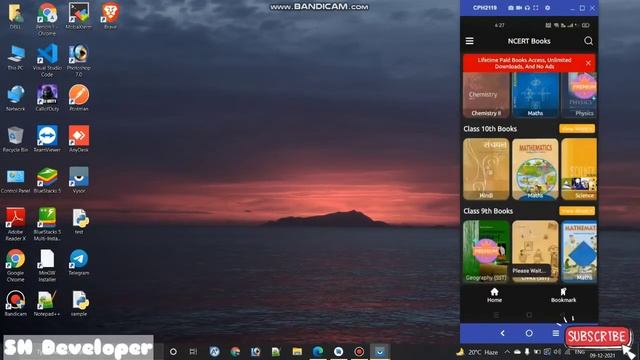Click Bandicam record icon on taskbar
Screen dimensions: 640x360
359,351
